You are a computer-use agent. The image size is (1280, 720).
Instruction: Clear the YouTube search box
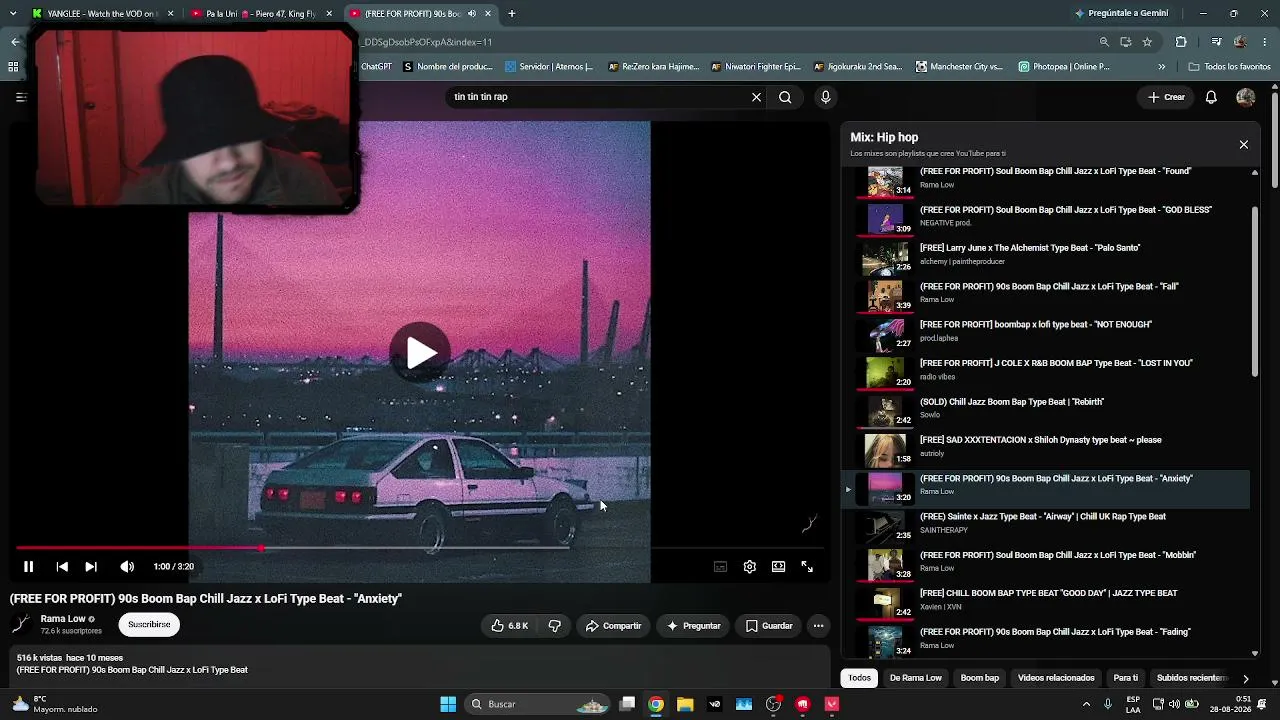(756, 97)
